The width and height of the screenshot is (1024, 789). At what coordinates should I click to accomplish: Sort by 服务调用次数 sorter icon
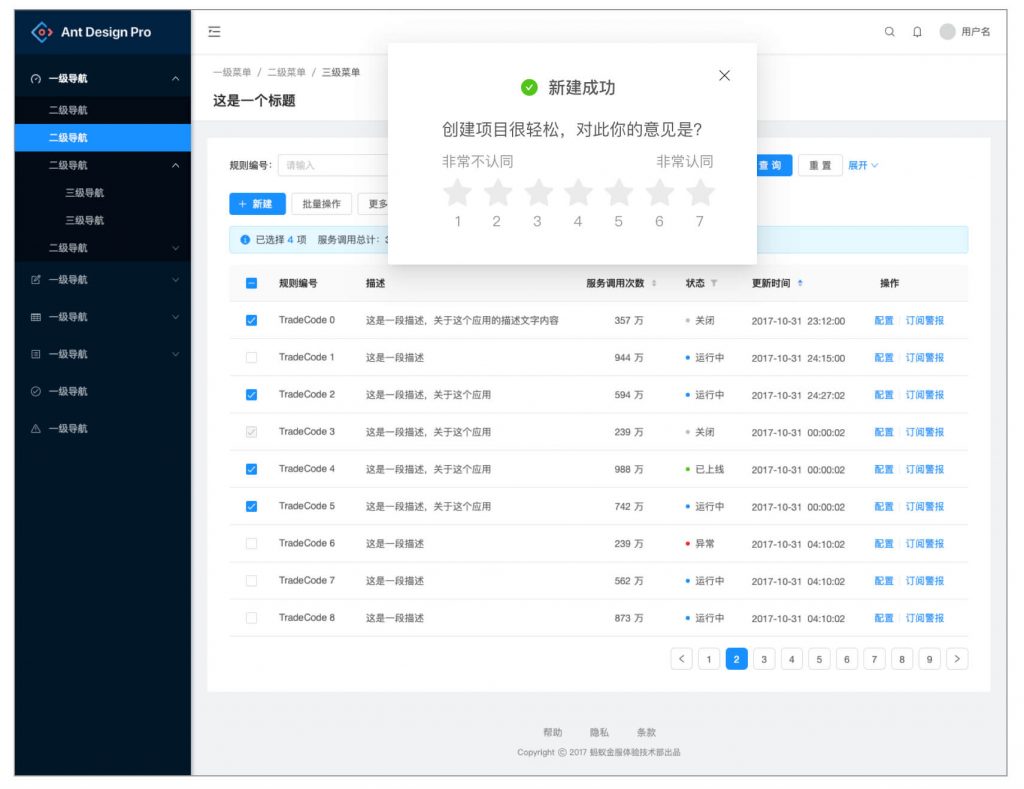[654, 283]
